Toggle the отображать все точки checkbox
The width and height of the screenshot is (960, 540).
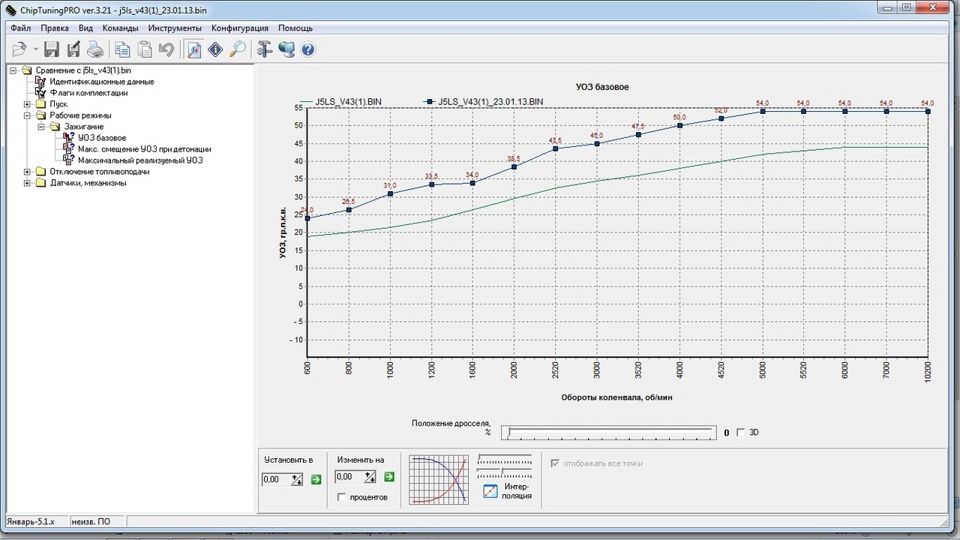[556, 463]
